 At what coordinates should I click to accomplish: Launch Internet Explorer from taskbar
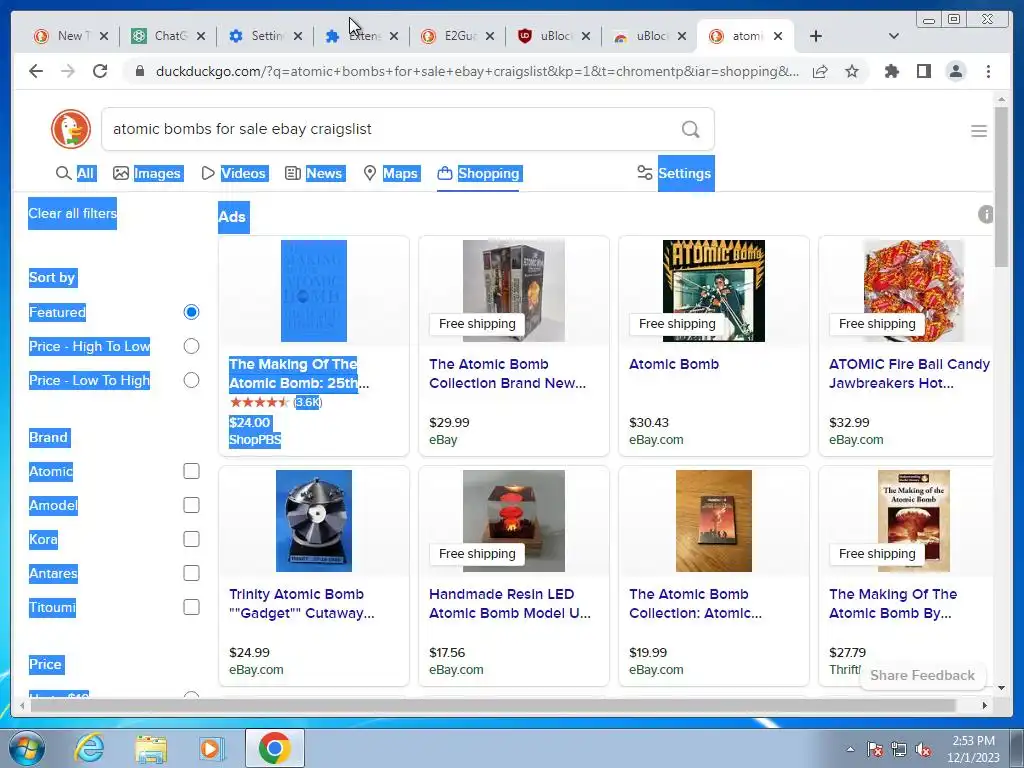coord(88,748)
